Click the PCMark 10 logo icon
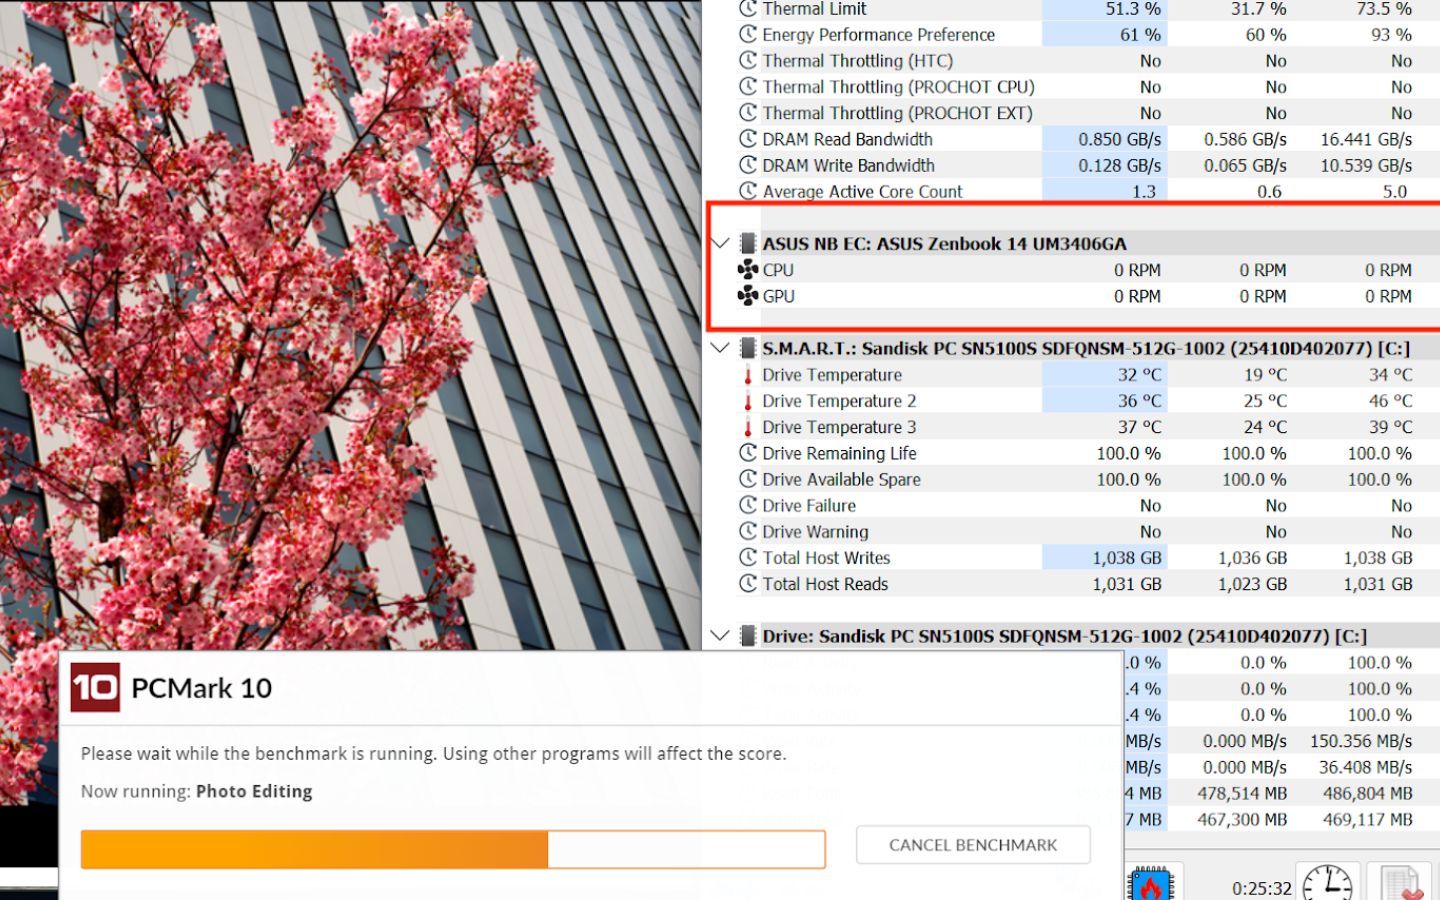This screenshot has width=1440, height=900. coord(95,688)
